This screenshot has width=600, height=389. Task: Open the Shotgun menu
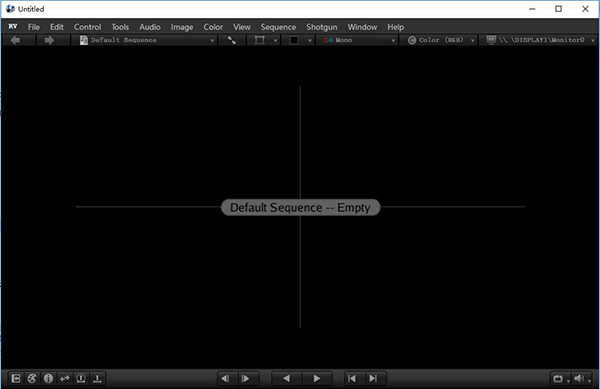(x=322, y=27)
